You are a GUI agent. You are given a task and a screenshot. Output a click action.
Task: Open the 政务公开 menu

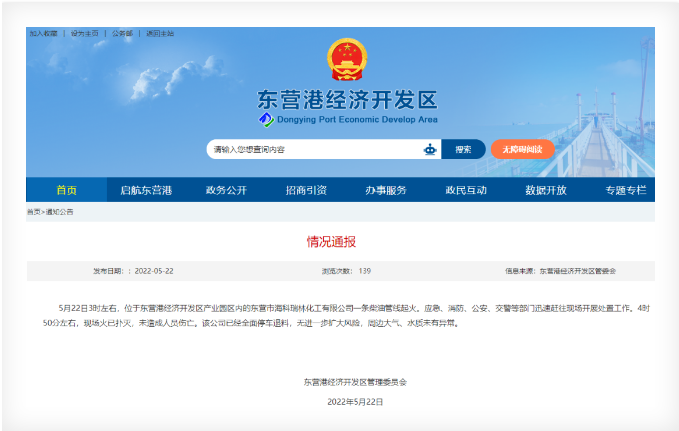[x=226, y=190]
